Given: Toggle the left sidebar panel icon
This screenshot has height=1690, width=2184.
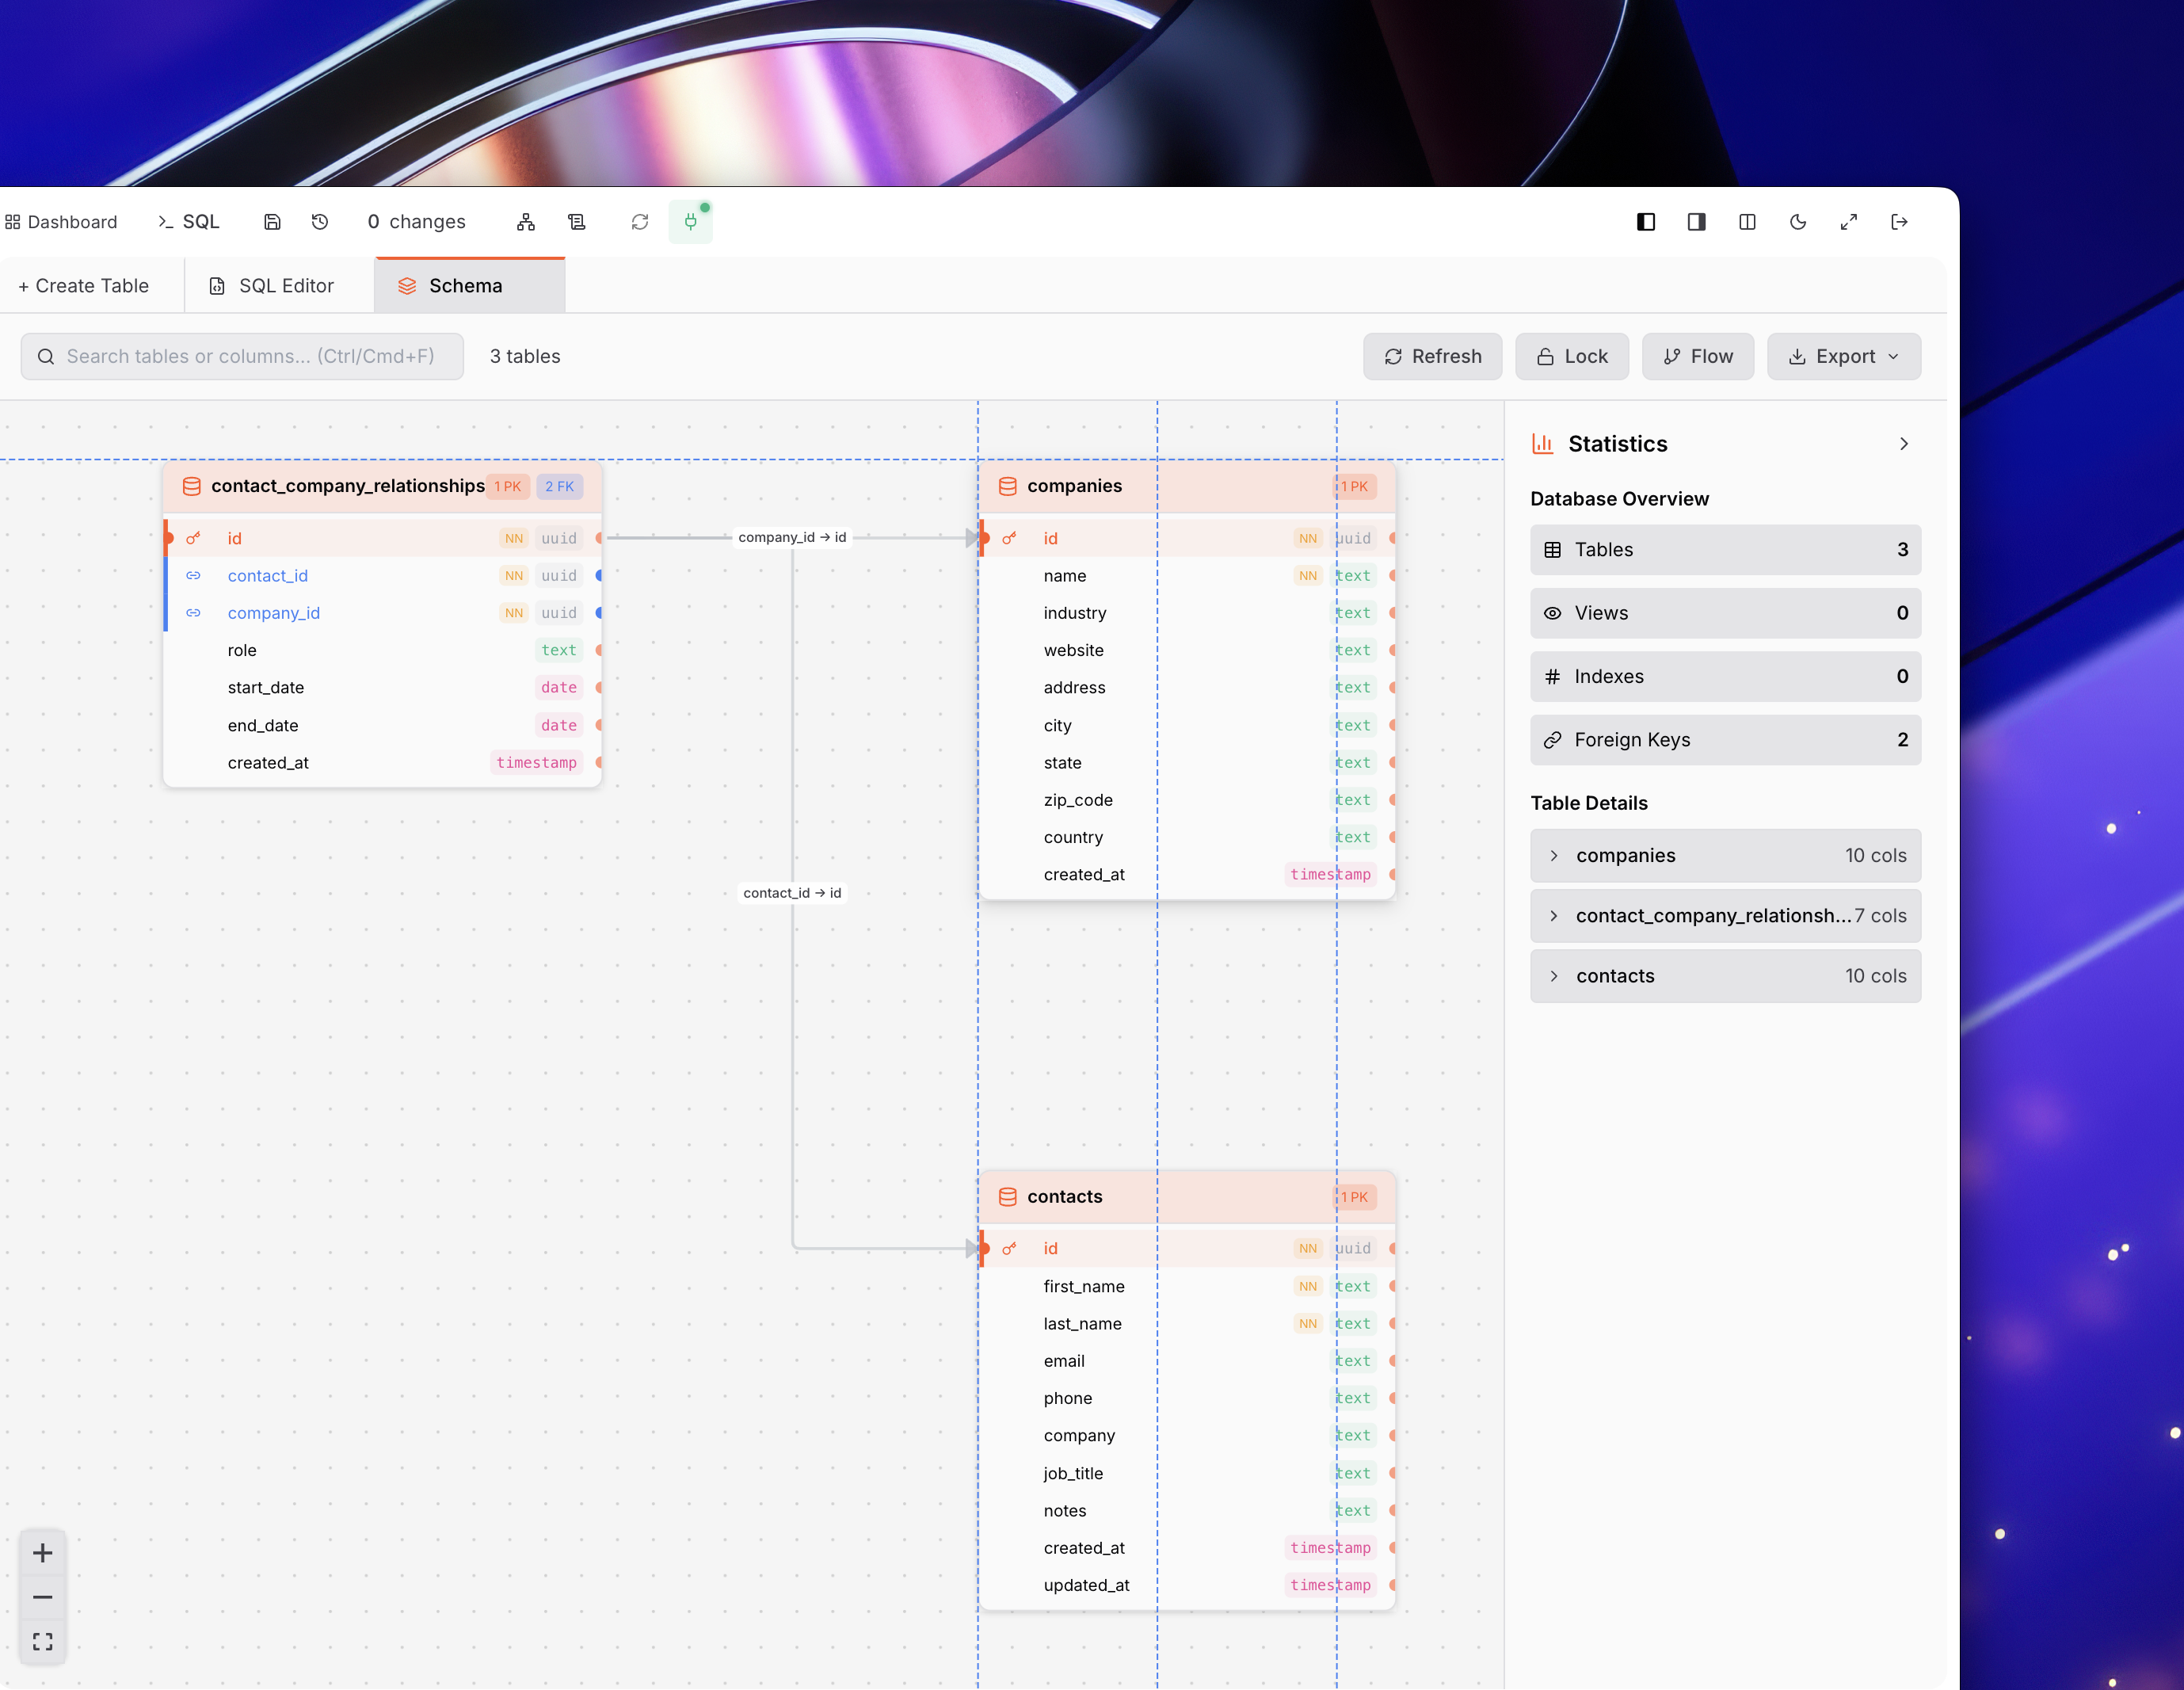Looking at the screenshot, I should coord(1646,222).
